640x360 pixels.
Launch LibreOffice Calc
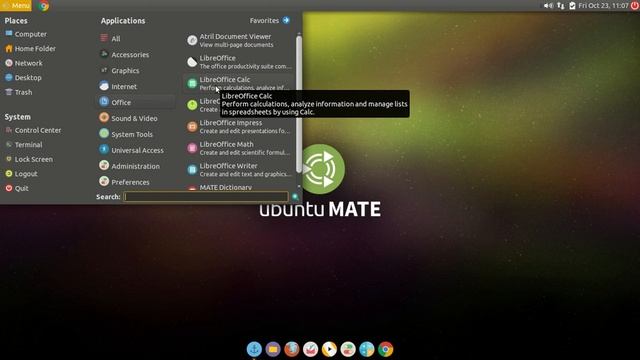[239, 83]
